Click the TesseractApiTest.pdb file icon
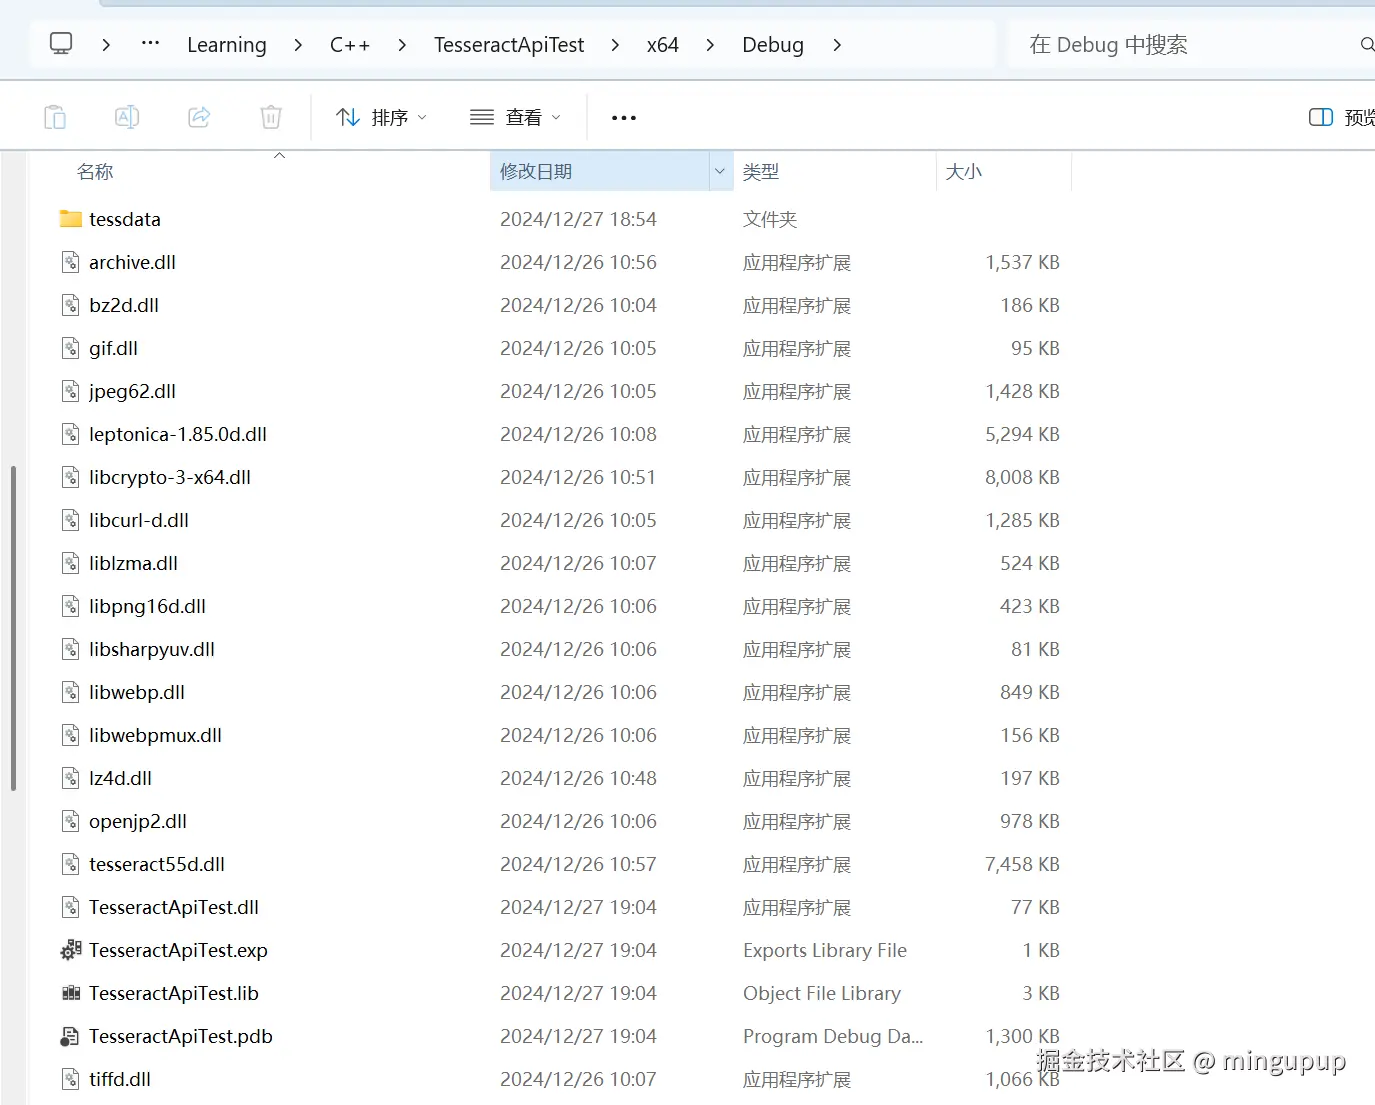Screen dimensions: 1375x1105 [70, 1036]
